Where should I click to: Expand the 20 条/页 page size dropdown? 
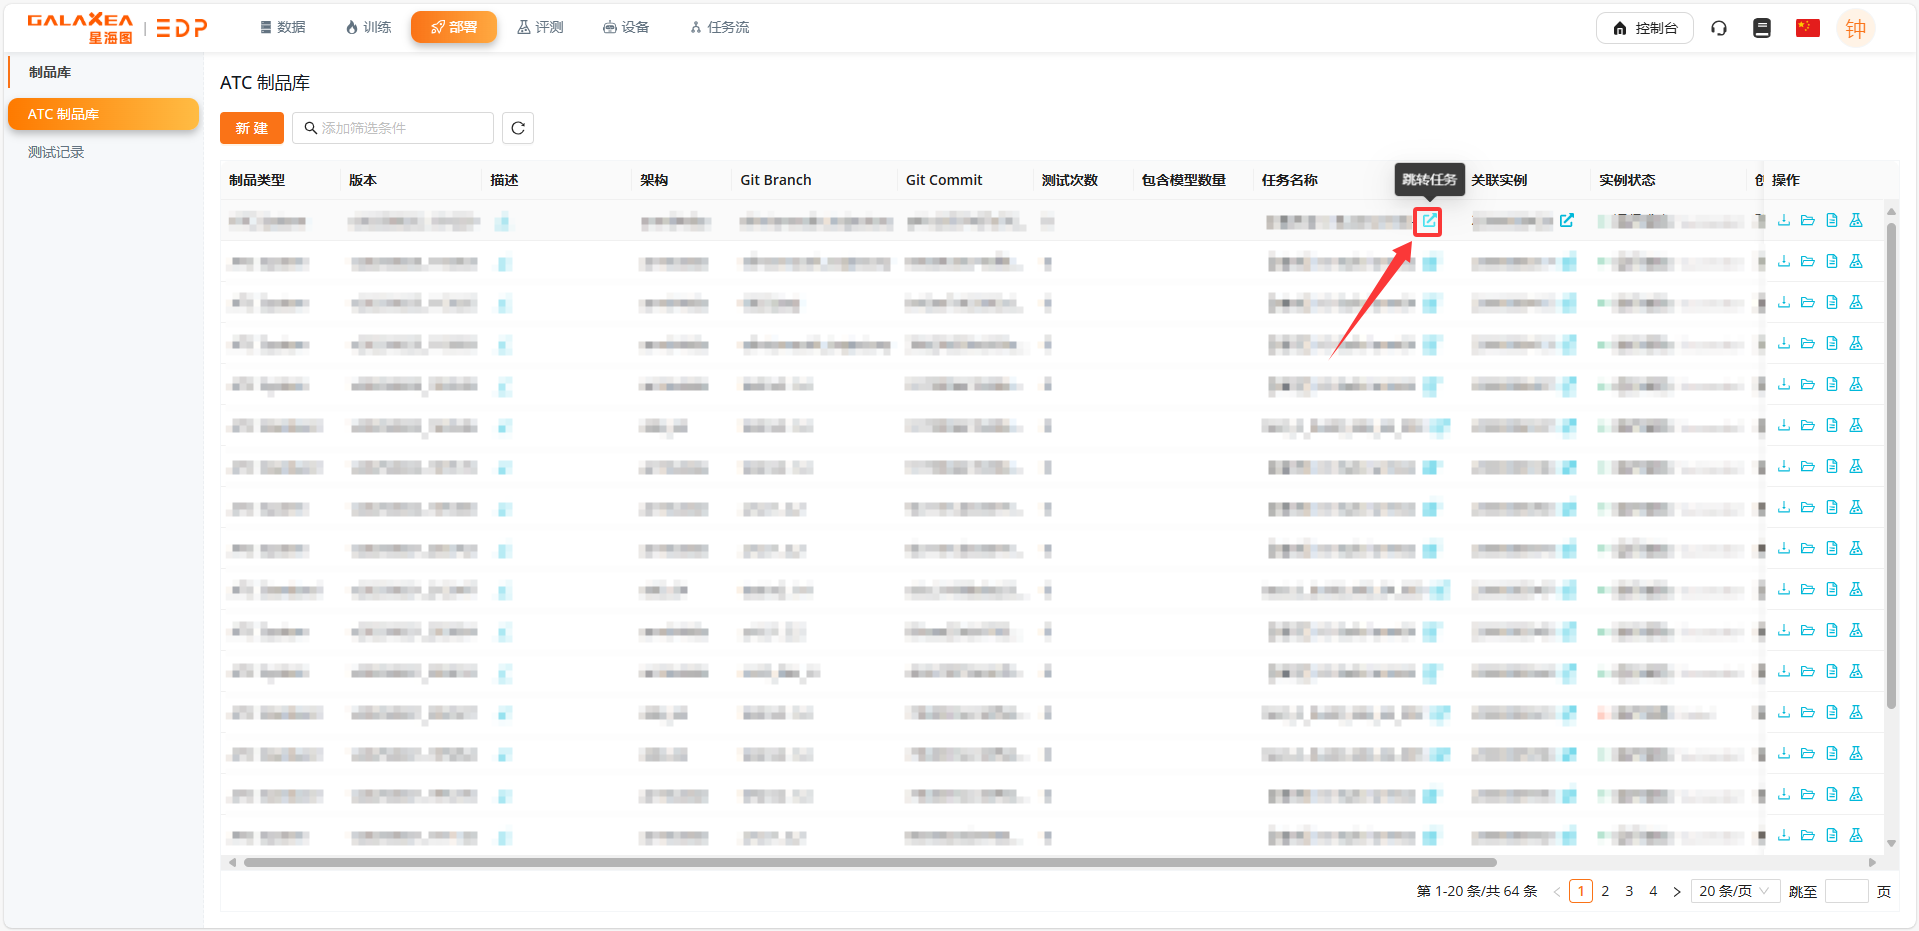click(1735, 891)
